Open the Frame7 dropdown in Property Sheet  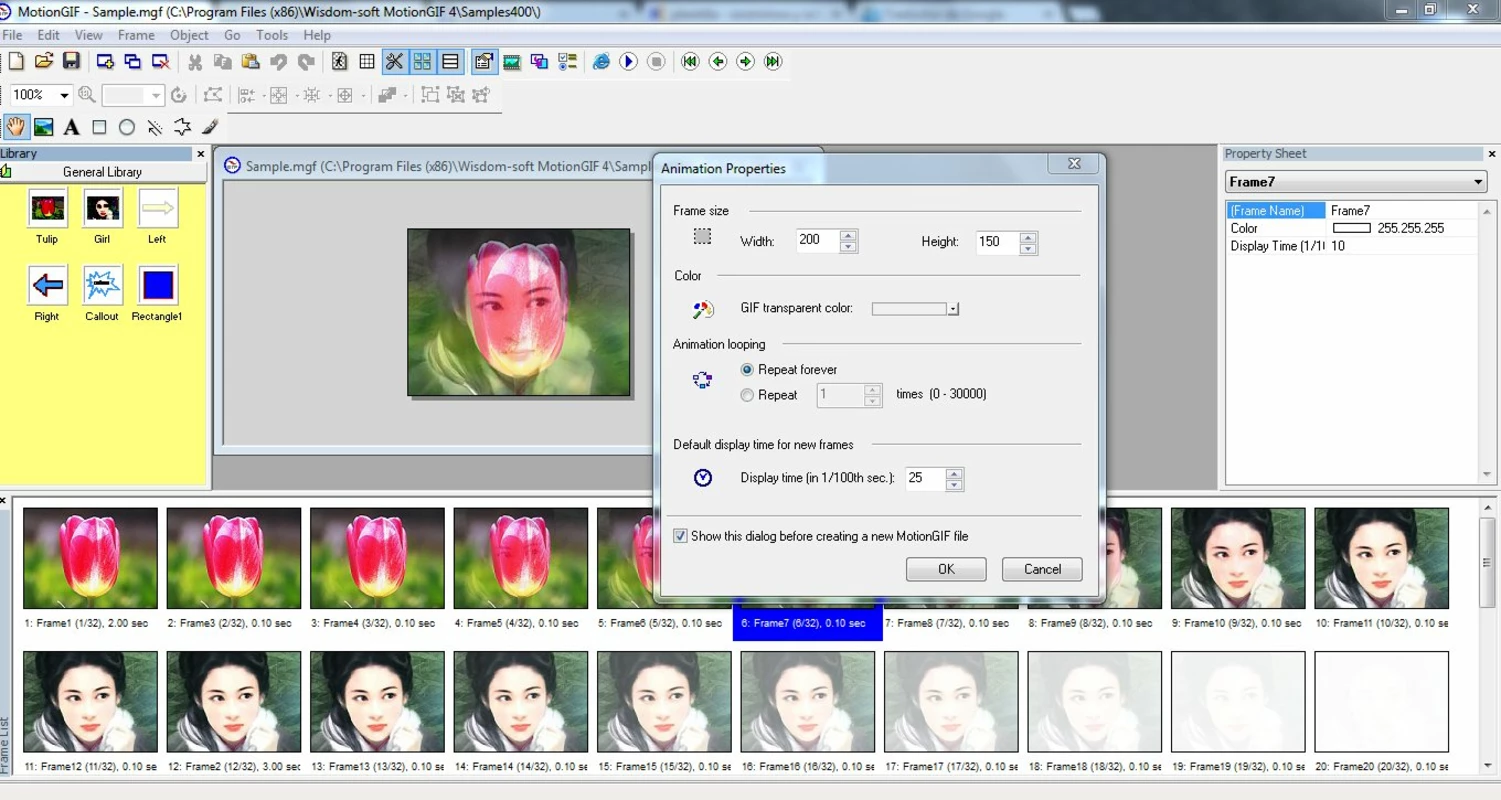pyautogui.click(x=1478, y=182)
